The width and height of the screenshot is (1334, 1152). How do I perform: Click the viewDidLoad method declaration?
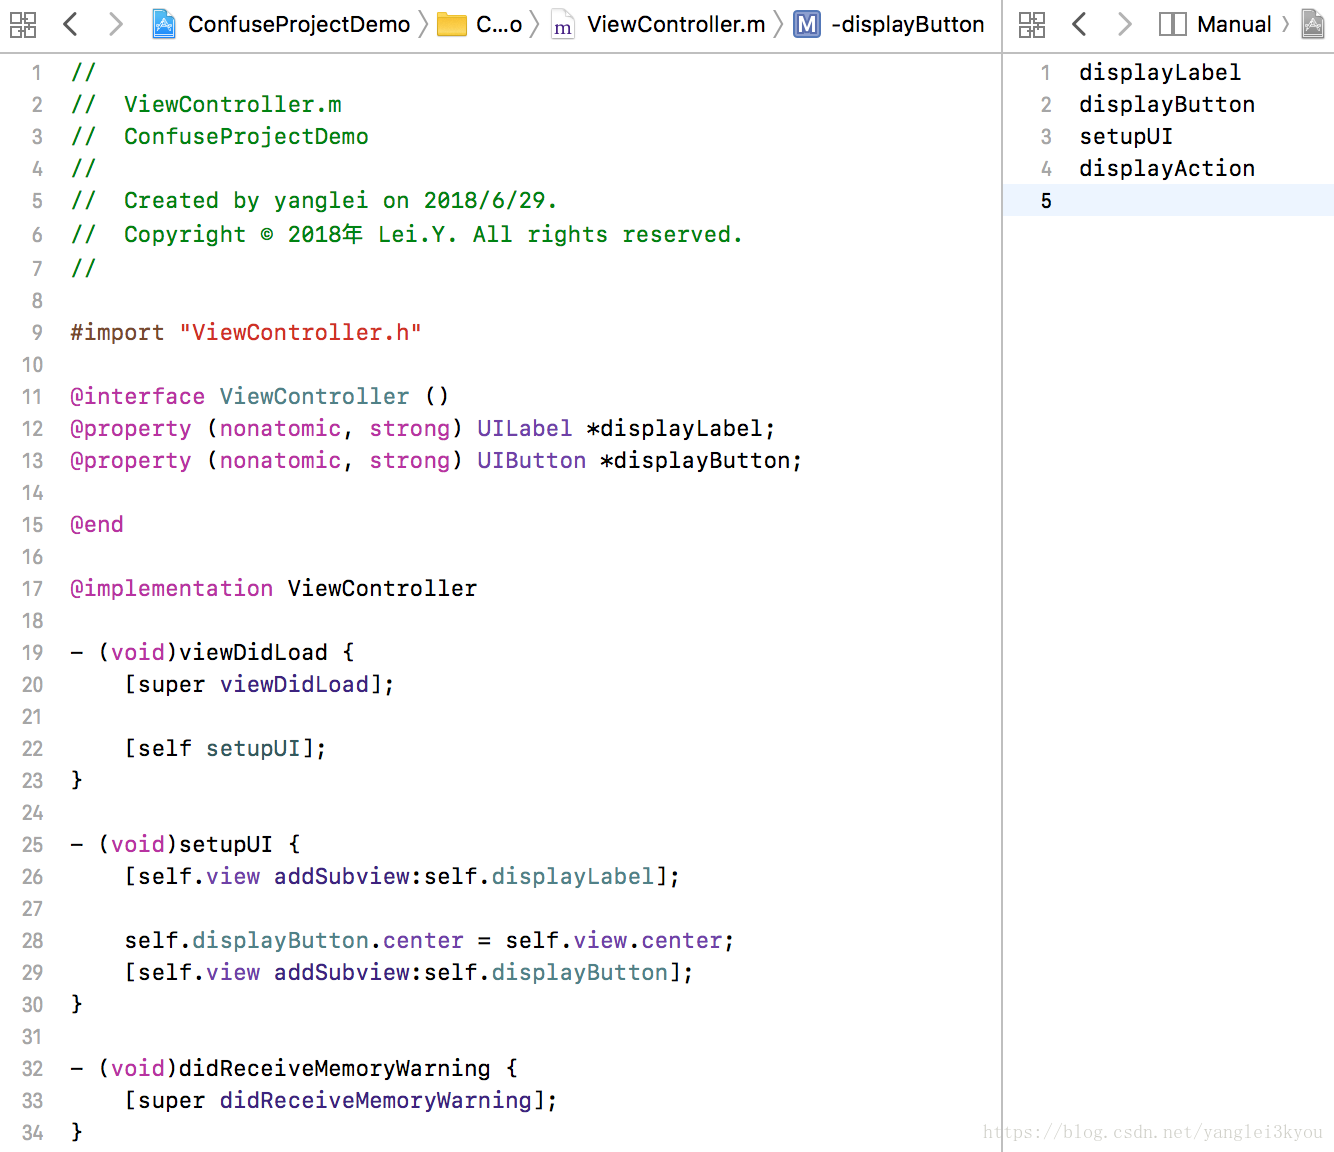pos(212,652)
